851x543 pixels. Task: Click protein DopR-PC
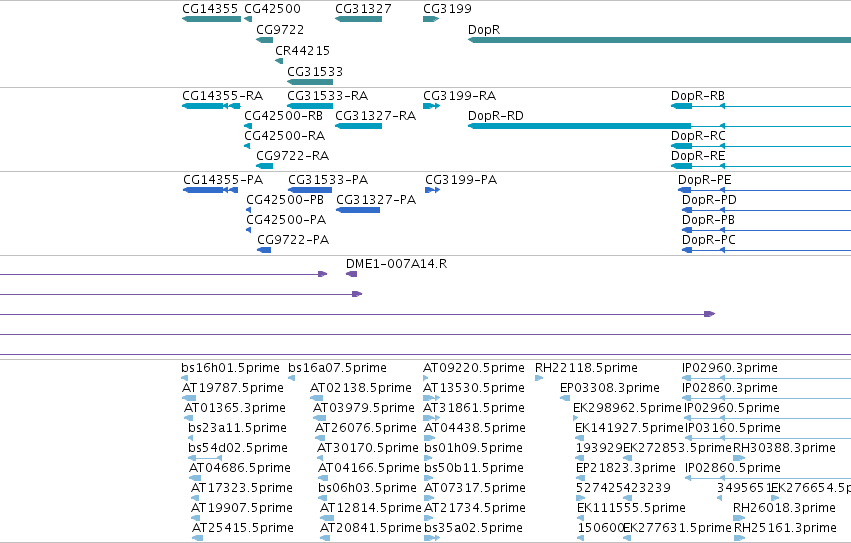pos(766,250)
